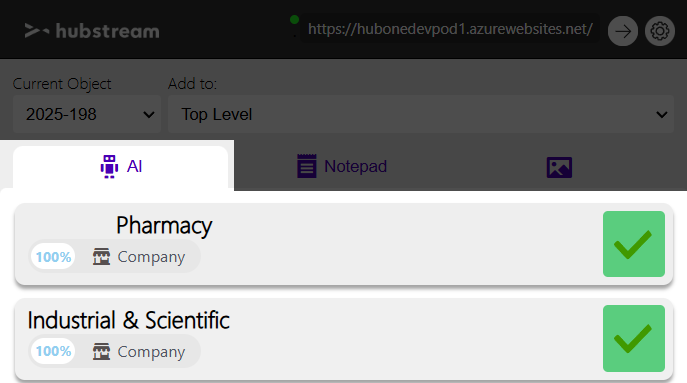This screenshot has height=383, width=687.
Task: Expand the Add to Top Level dropdown
Action: click(x=421, y=114)
